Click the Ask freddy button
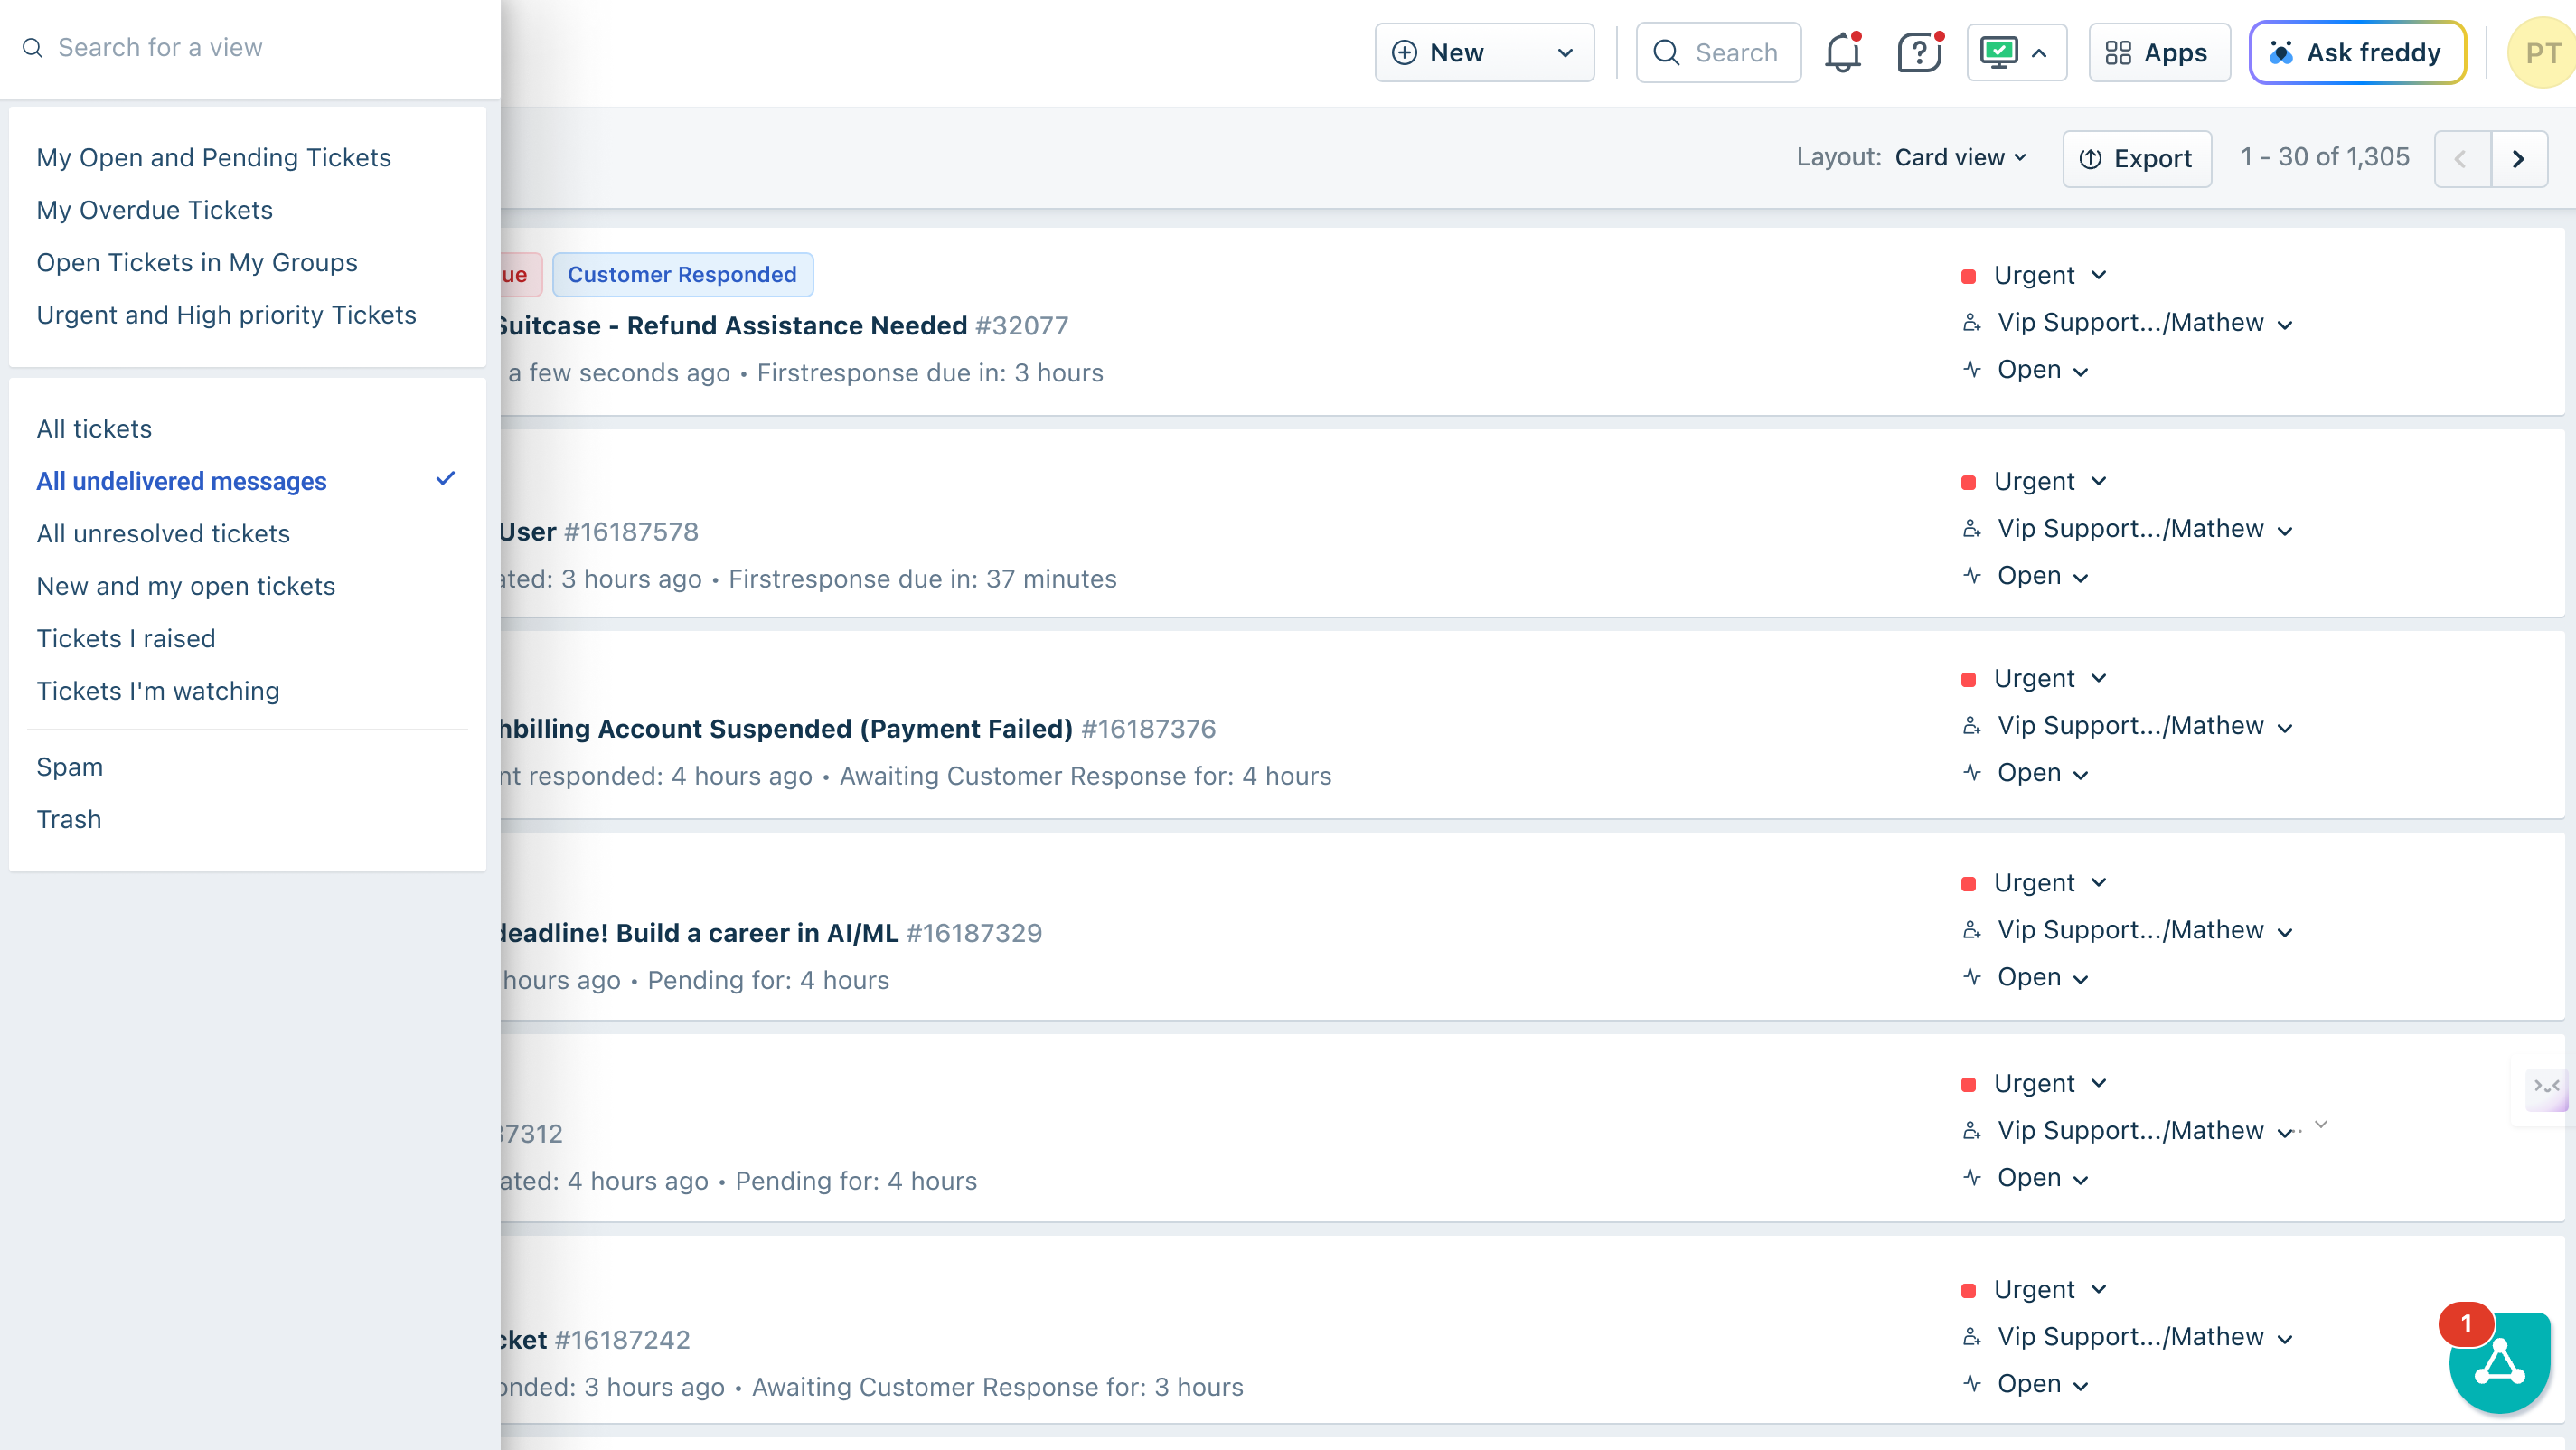This screenshot has height=1450, width=2576. tap(2356, 53)
